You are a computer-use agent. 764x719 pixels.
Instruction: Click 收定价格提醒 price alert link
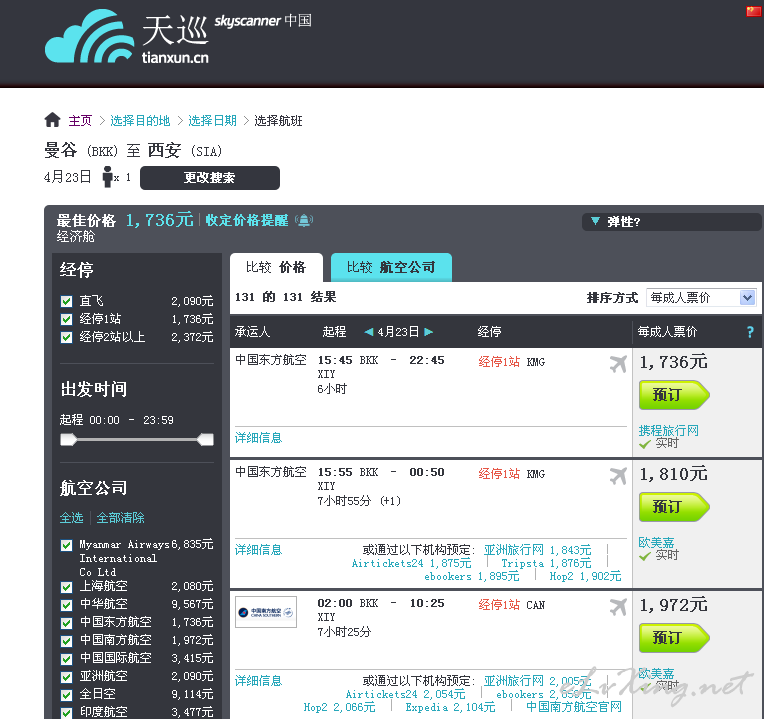(247, 220)
